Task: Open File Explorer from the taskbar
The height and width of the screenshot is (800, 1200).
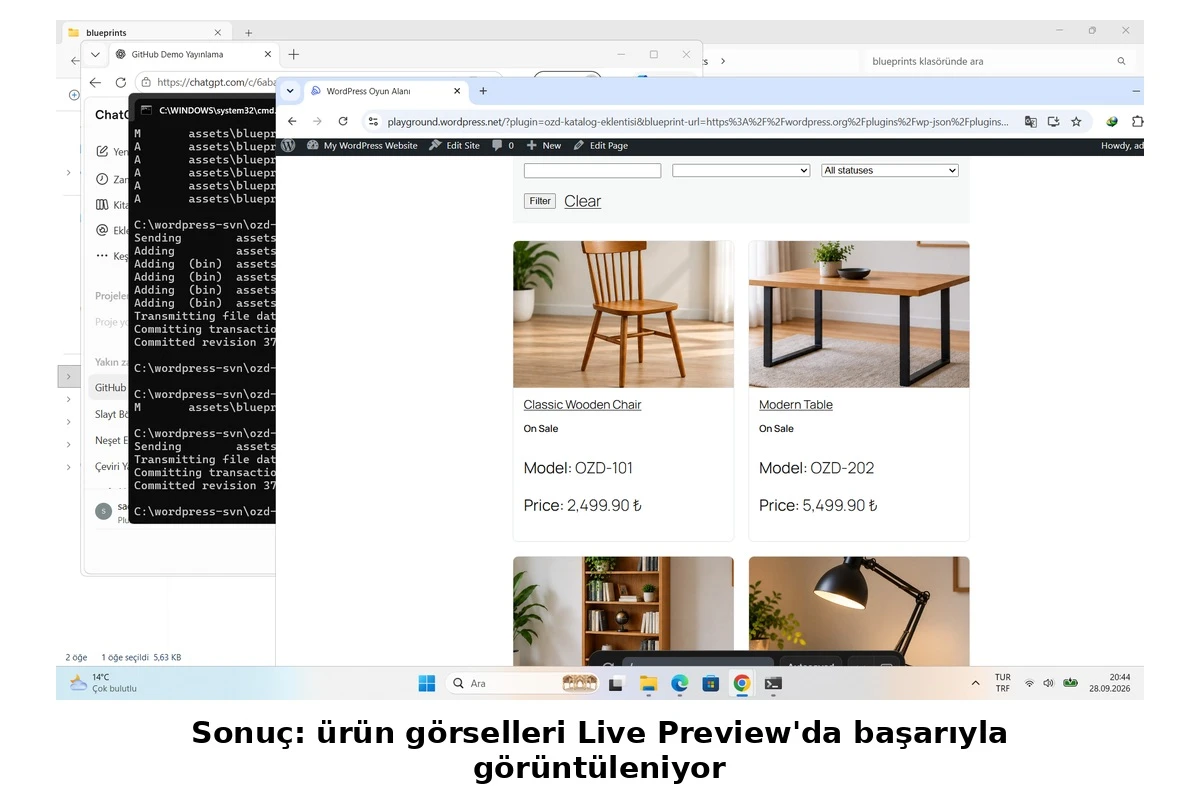Action: click(x=648, y=684)
